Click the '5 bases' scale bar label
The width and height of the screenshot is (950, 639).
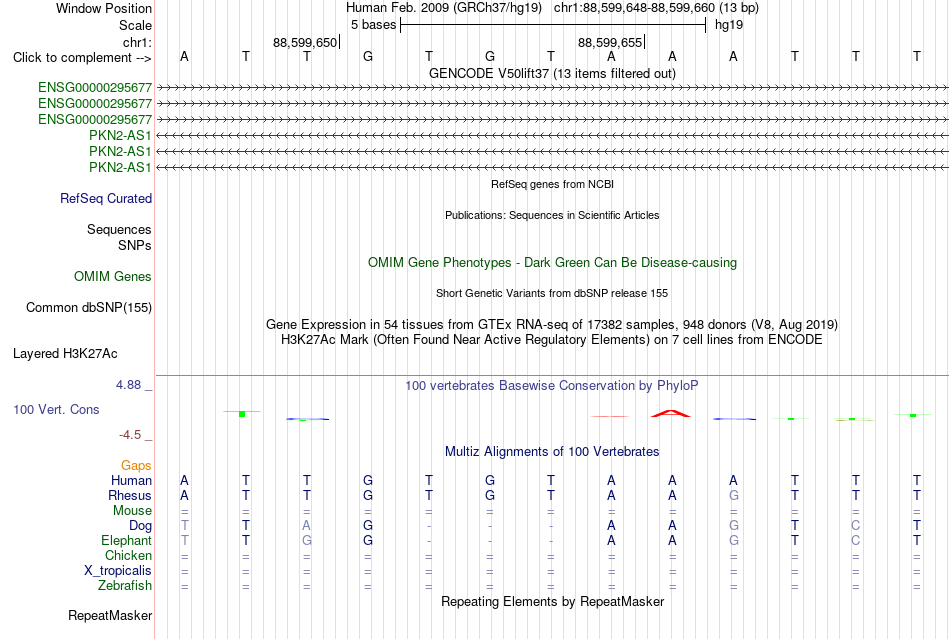click(373, 25)
